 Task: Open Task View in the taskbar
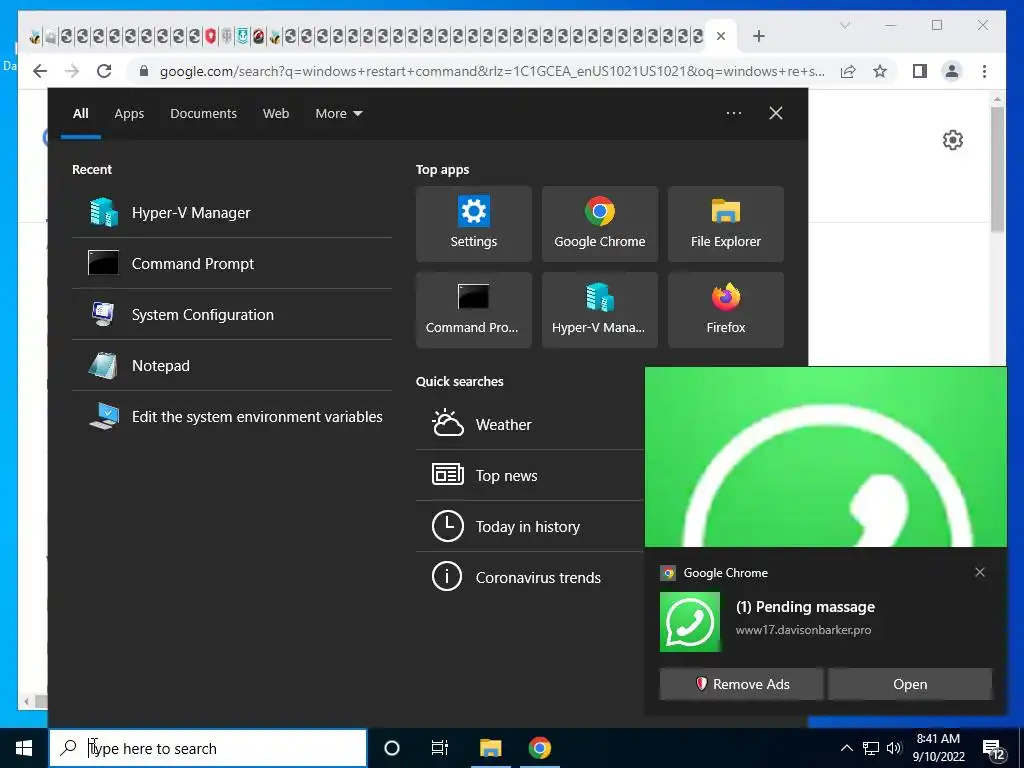pyautogui.click(x=440, y=748)
